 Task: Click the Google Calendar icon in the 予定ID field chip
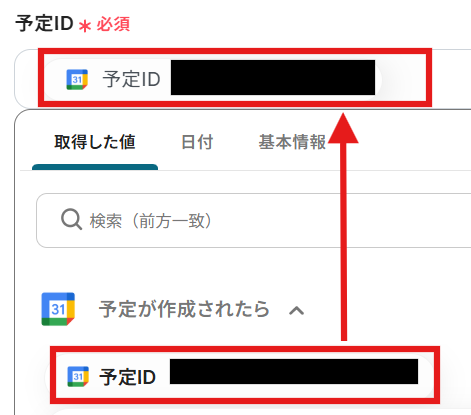[77, 79]
